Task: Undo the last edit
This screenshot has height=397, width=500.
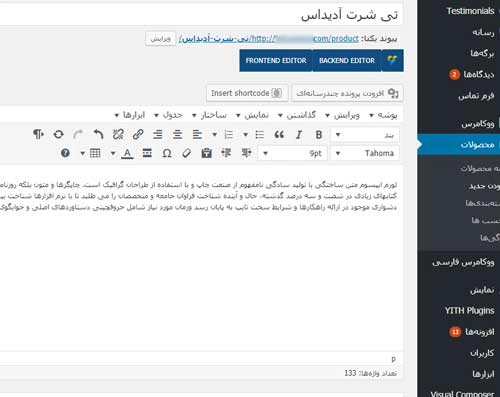Action: click(x=98, y=135)
